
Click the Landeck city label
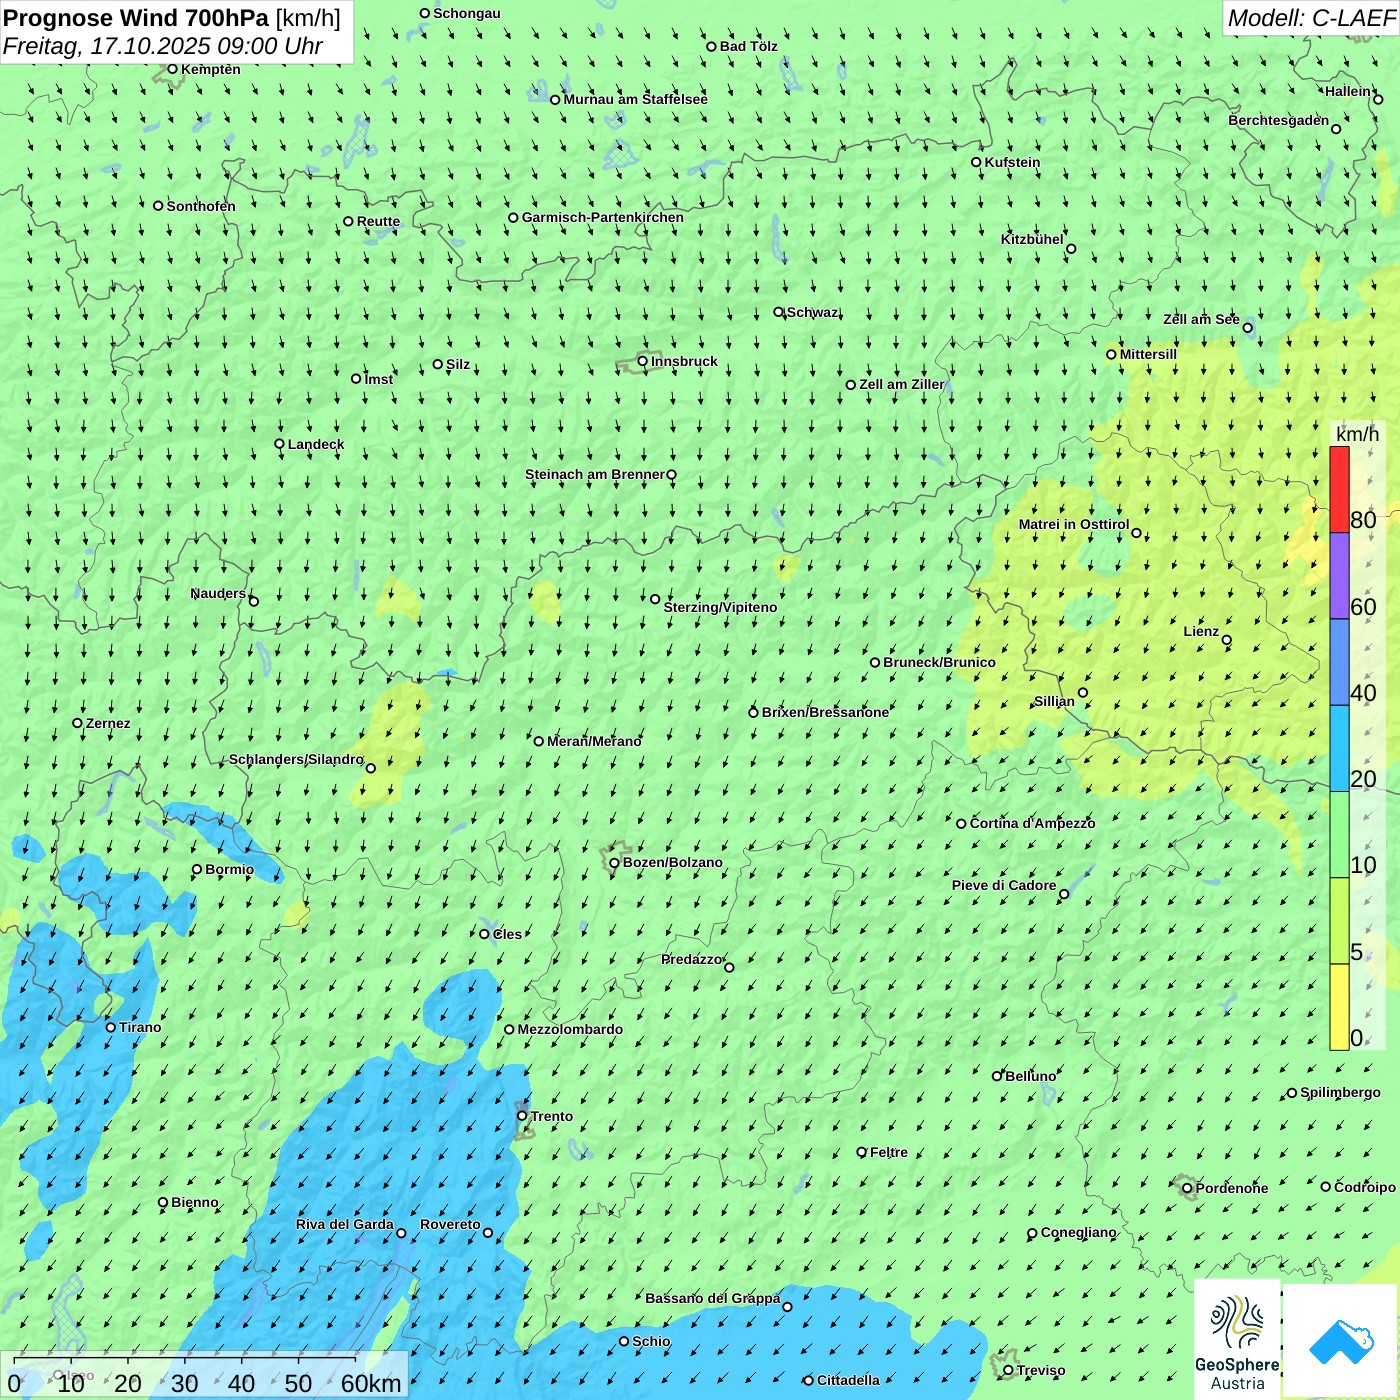tap(316, 444)
